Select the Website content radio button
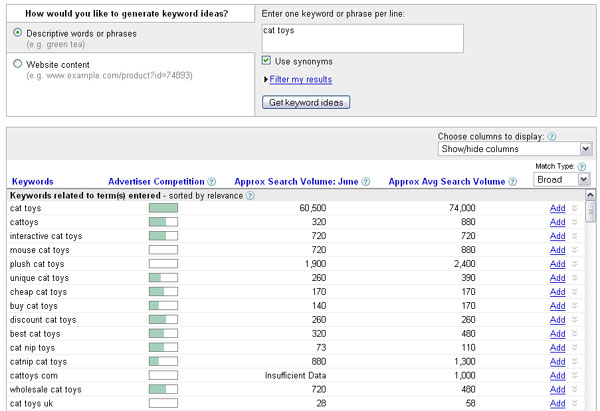The width and height of the screenshot is (600, 411). 18,63
